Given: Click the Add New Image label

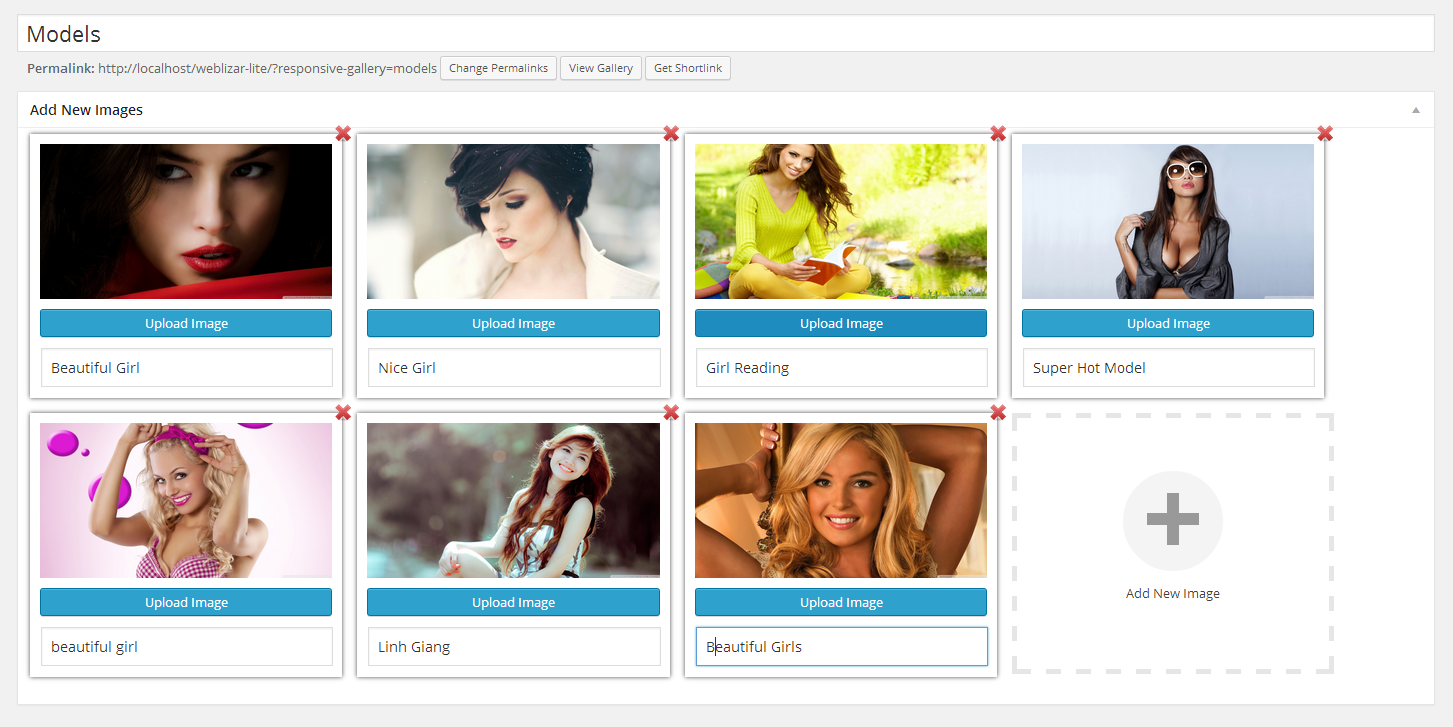Looking at the screenshot, I should 1173,593.
